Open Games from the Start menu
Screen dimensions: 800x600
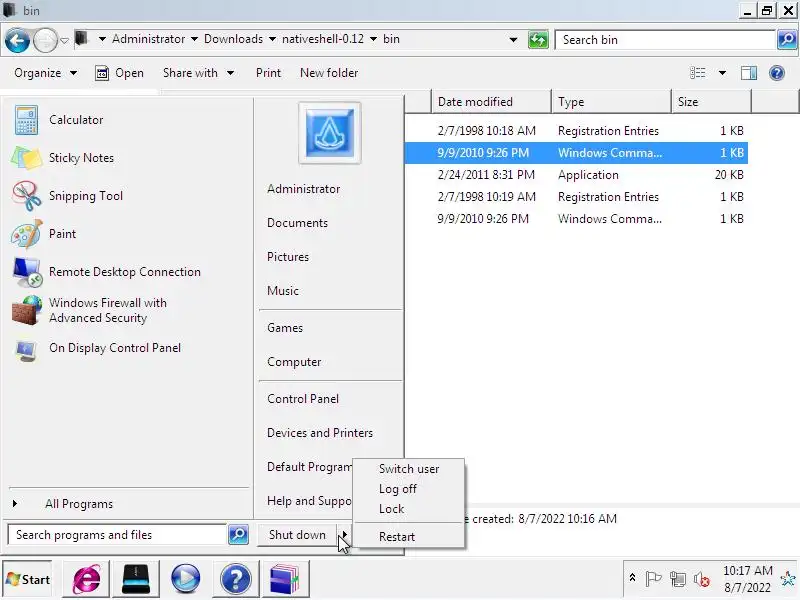coord(285,328)
